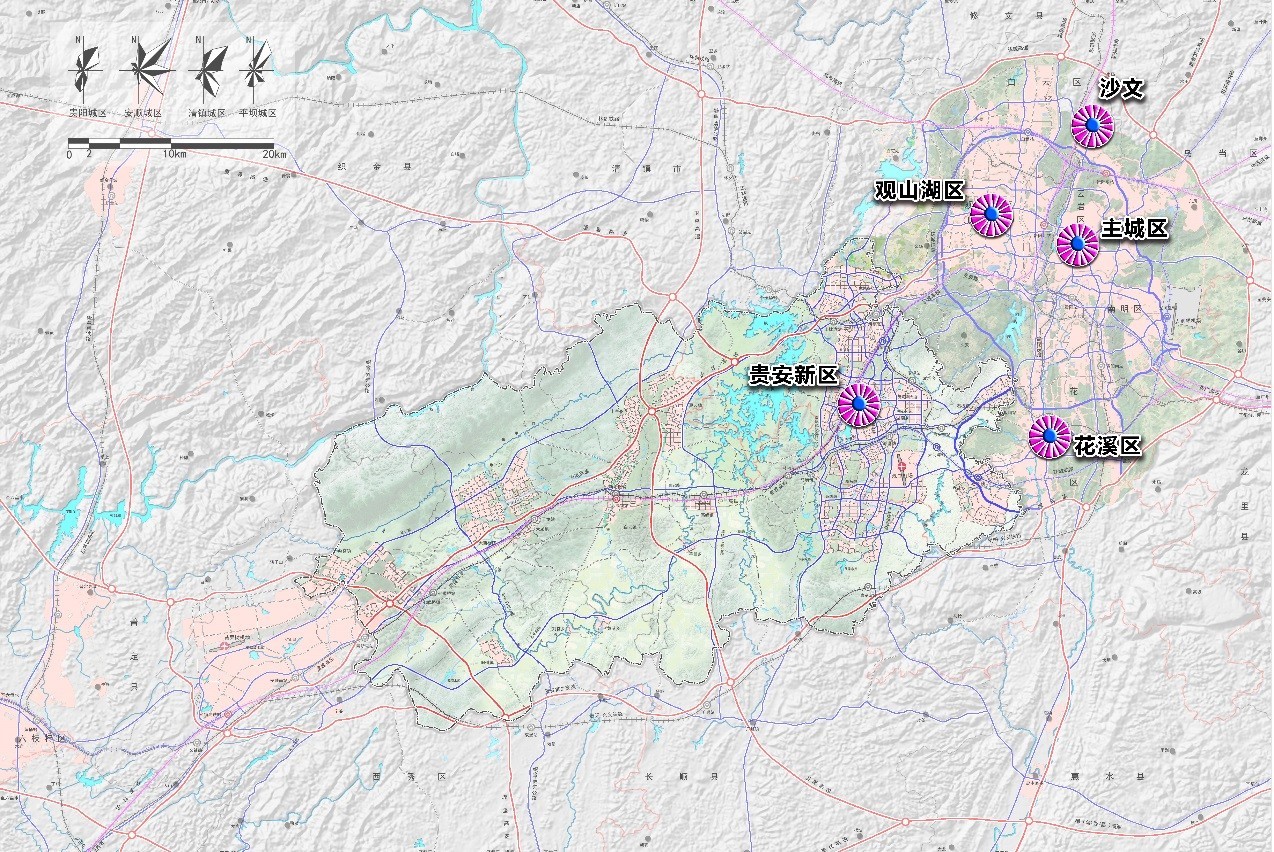Viewport: 1274px width, 852px height.
Task: Click the 沙文 text label
Action: (x=1120, y=89)
